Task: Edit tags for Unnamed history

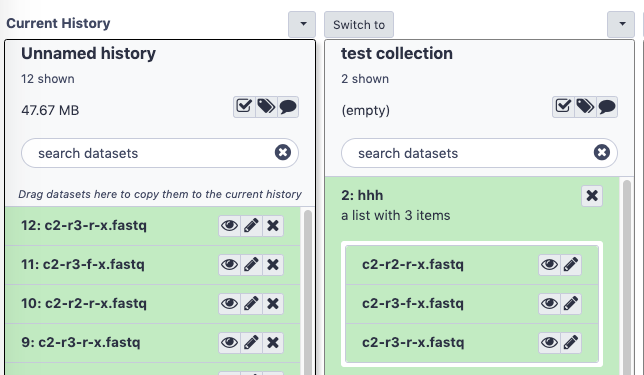Action: point(266,107)
